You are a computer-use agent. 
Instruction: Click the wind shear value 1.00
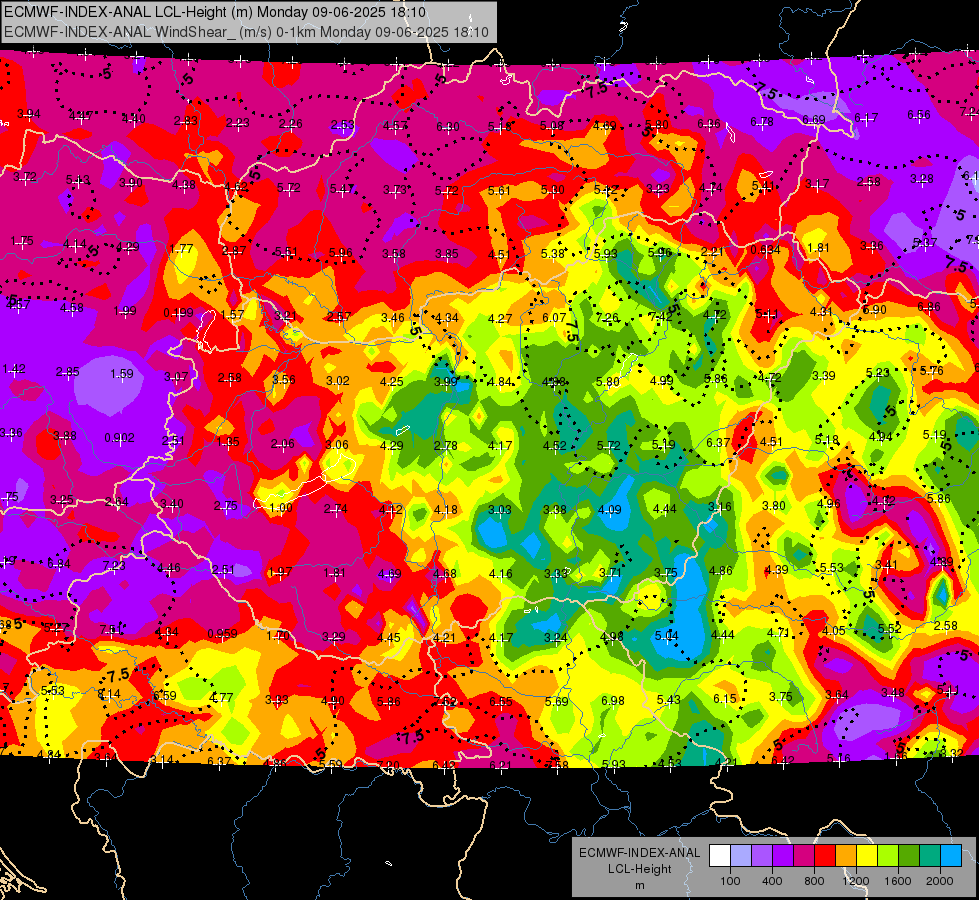pyautogui.click(x=281, y=508)
